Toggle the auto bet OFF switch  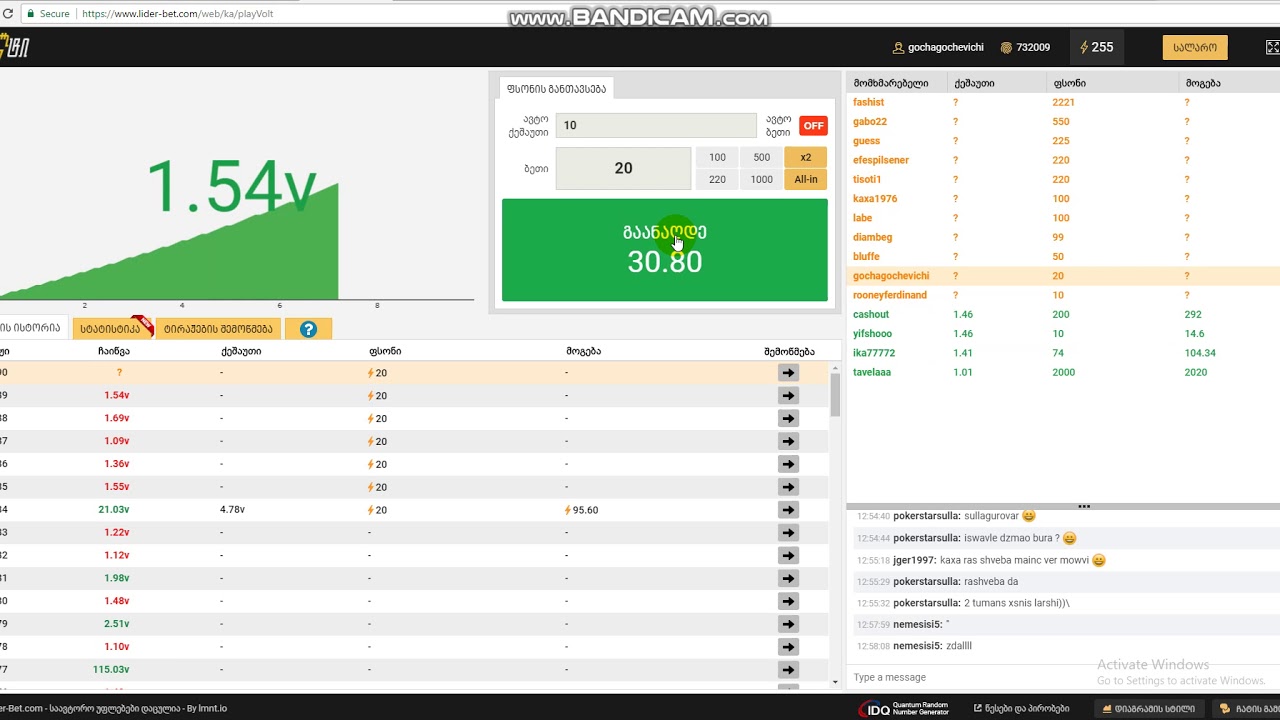click(813, 125)
